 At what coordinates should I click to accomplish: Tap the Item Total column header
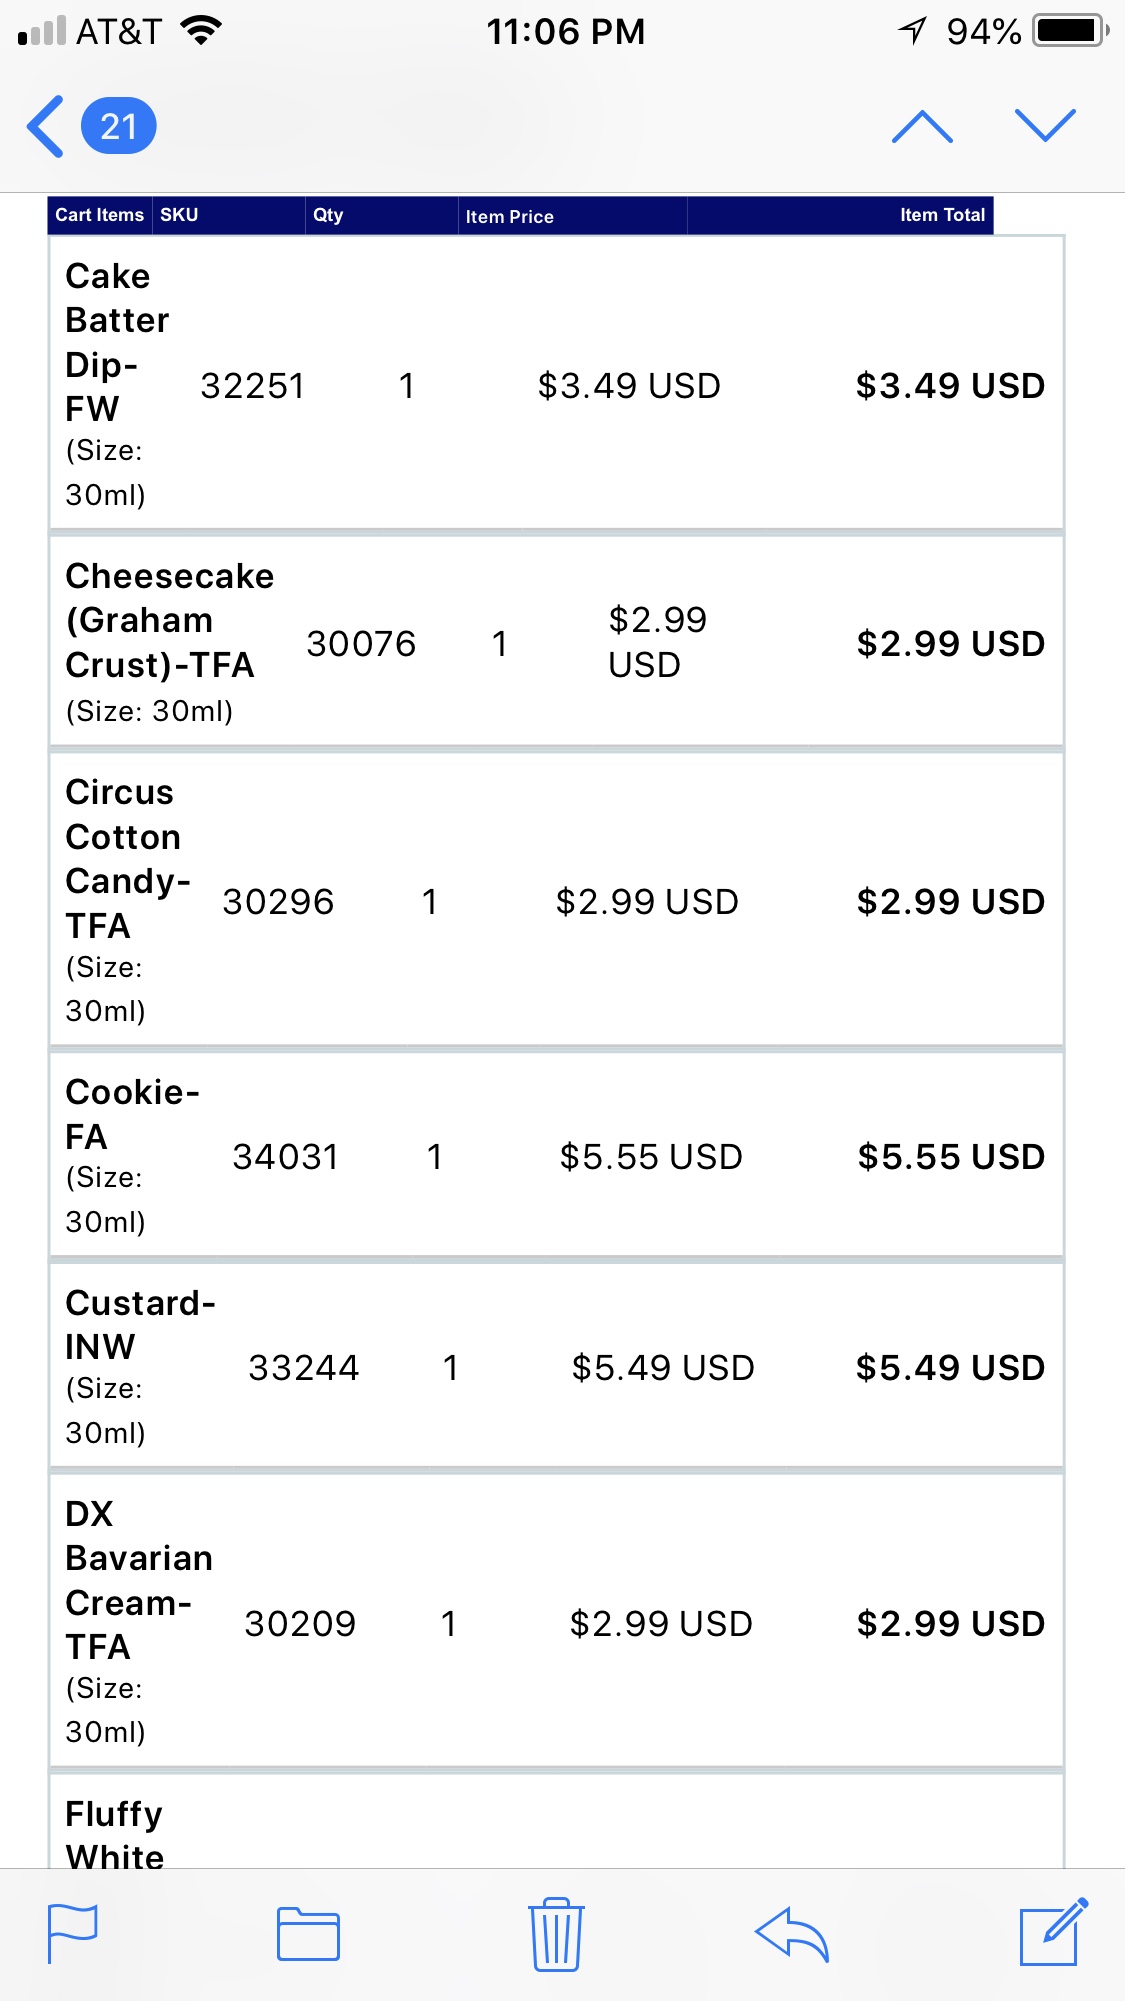(941, 215)
